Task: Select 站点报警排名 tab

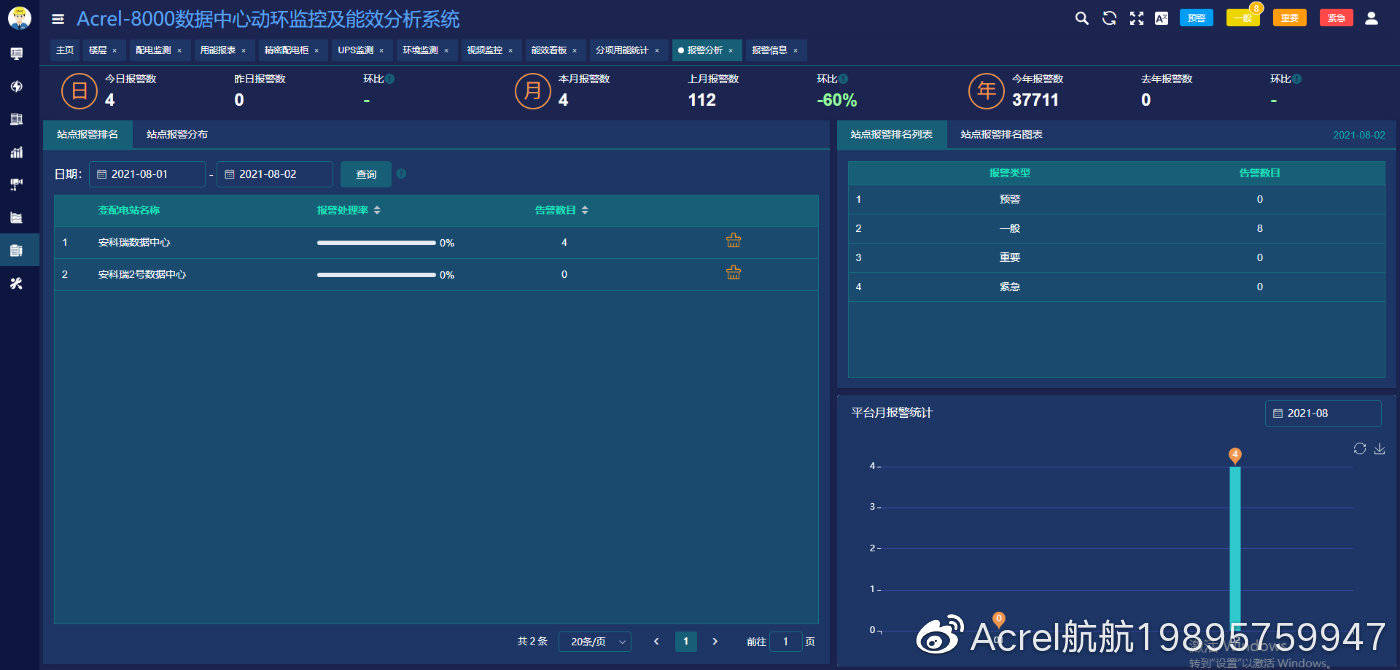Action: pyautogui.click(x=87, y=134)
